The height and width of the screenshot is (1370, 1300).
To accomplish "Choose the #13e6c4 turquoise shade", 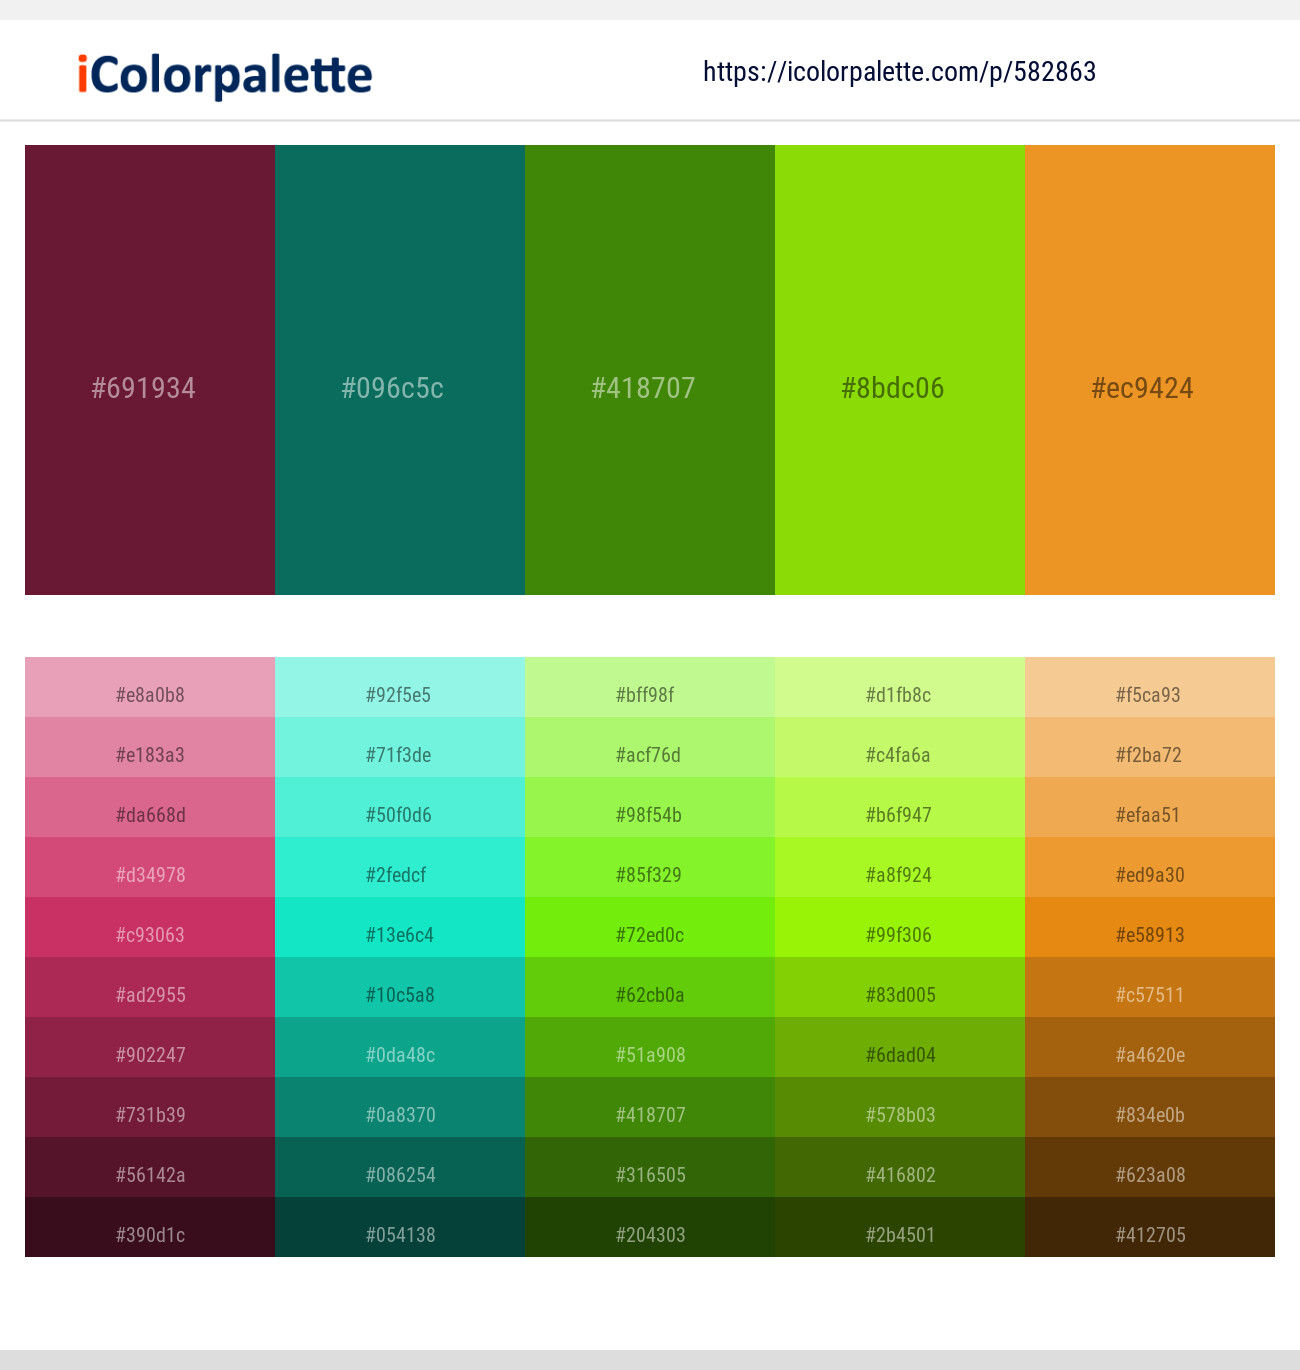I will (400, 927).
